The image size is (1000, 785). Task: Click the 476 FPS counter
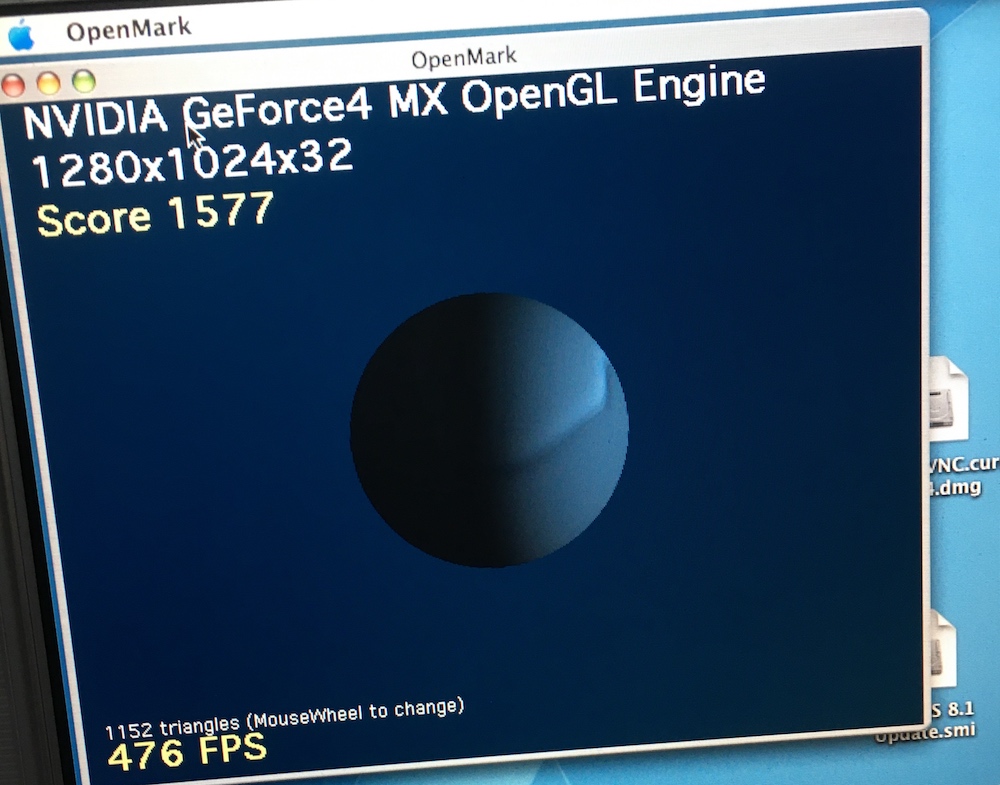[187, 751]
